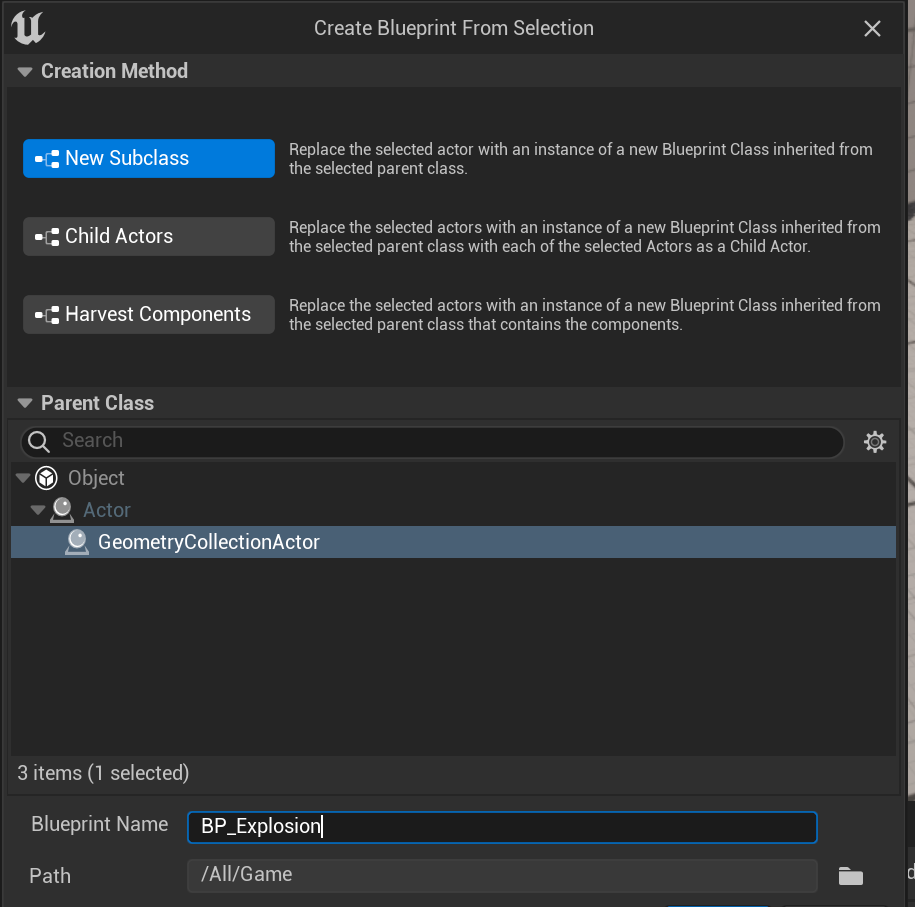Click the Actor class icon in tree
The height and width of the screenshot is (907, 915).
[x=62, y=510]
